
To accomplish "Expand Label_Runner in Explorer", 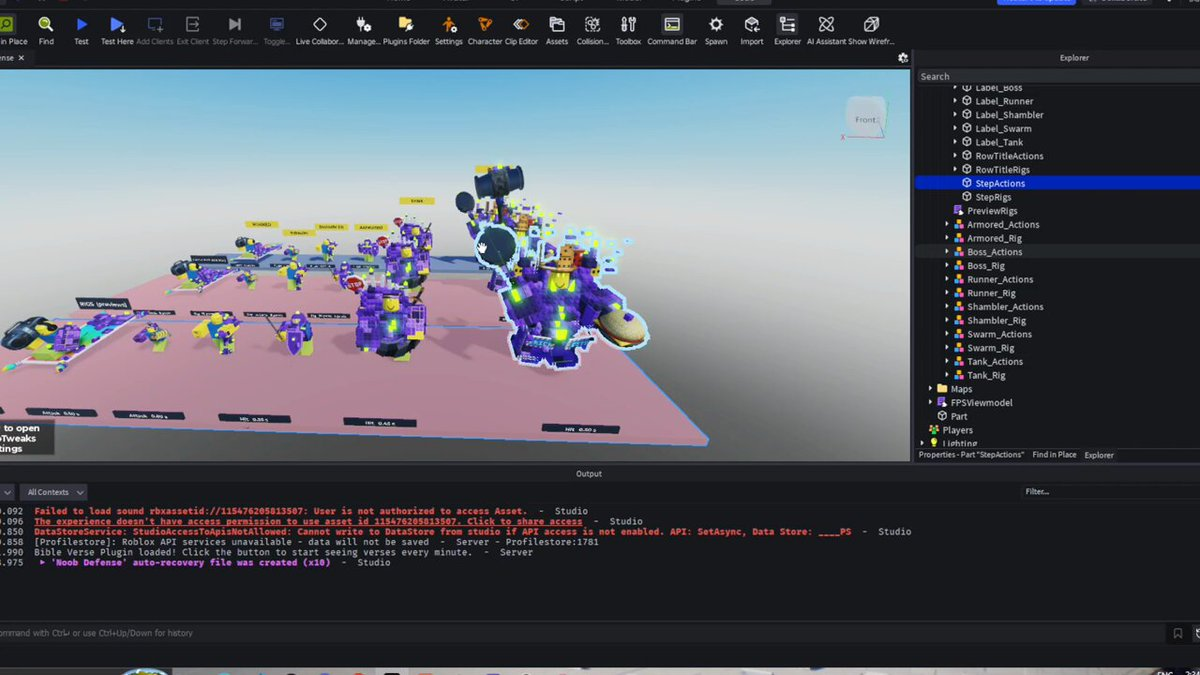I will [955, 101].
